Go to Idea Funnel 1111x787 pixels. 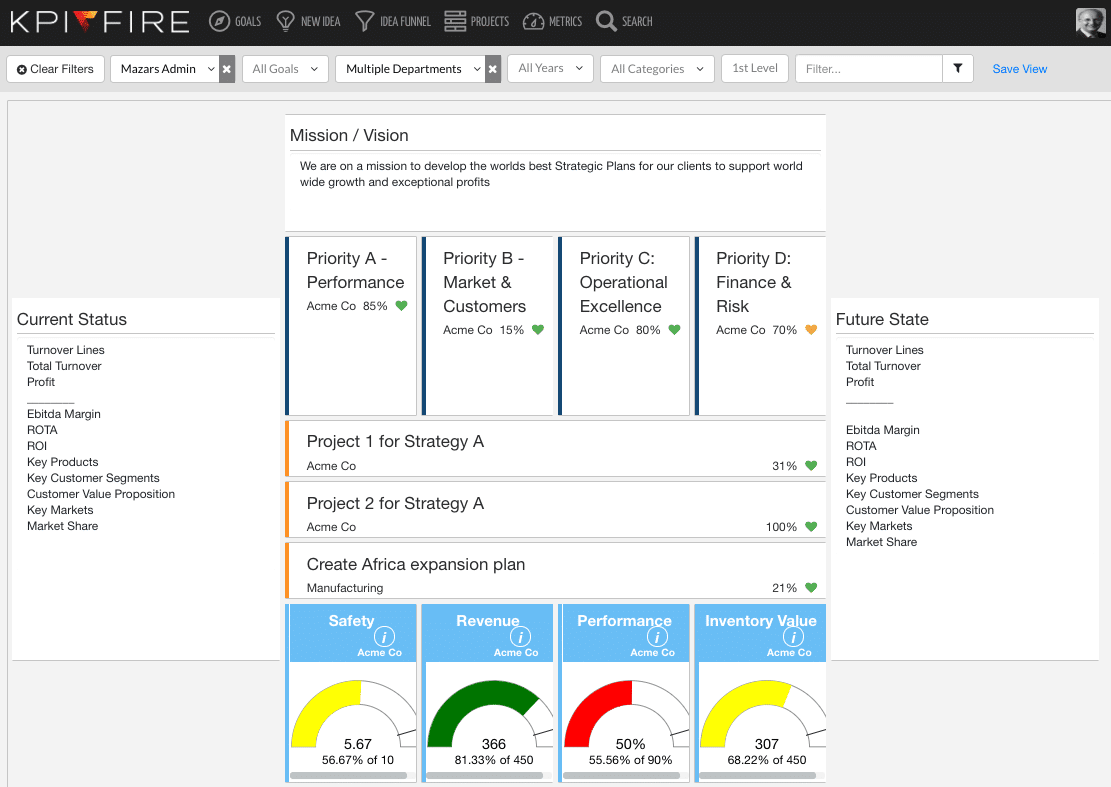click(405, 22)
